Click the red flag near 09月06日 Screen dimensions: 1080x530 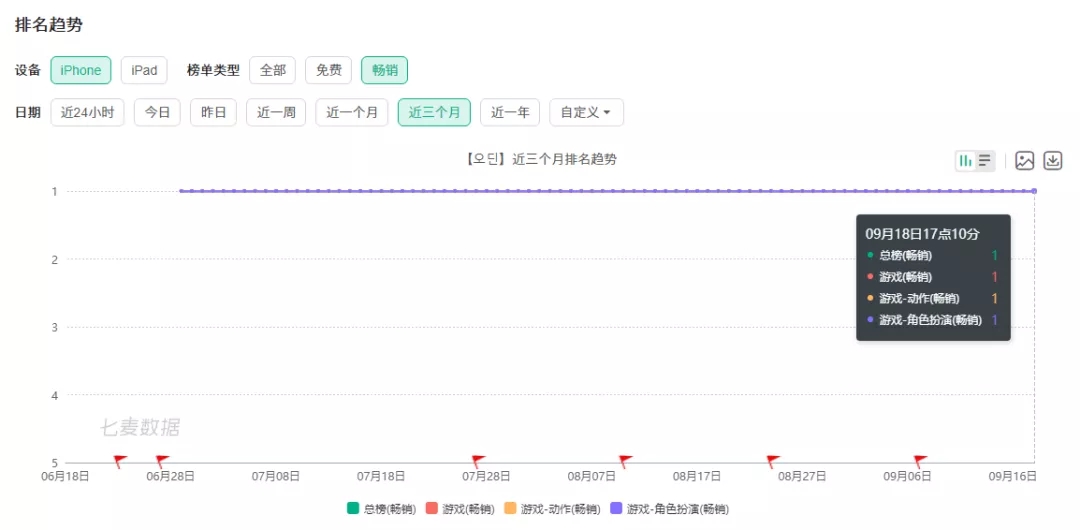920,461
